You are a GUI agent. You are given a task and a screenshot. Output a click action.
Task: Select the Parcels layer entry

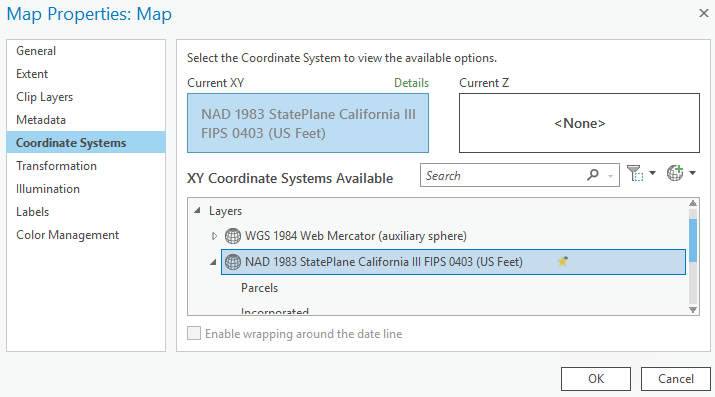pyautogui.click(x=259, y=288)
